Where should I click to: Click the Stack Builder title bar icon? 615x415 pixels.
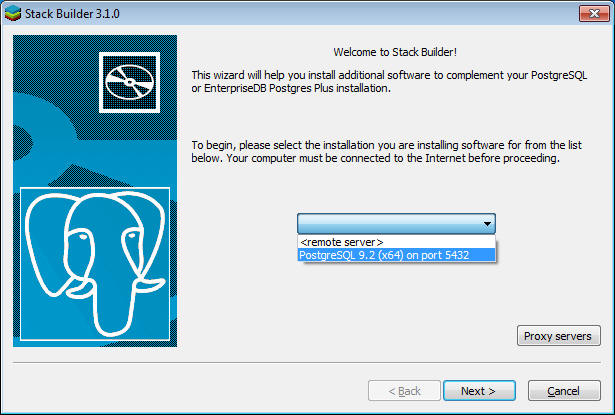(13, 13)
